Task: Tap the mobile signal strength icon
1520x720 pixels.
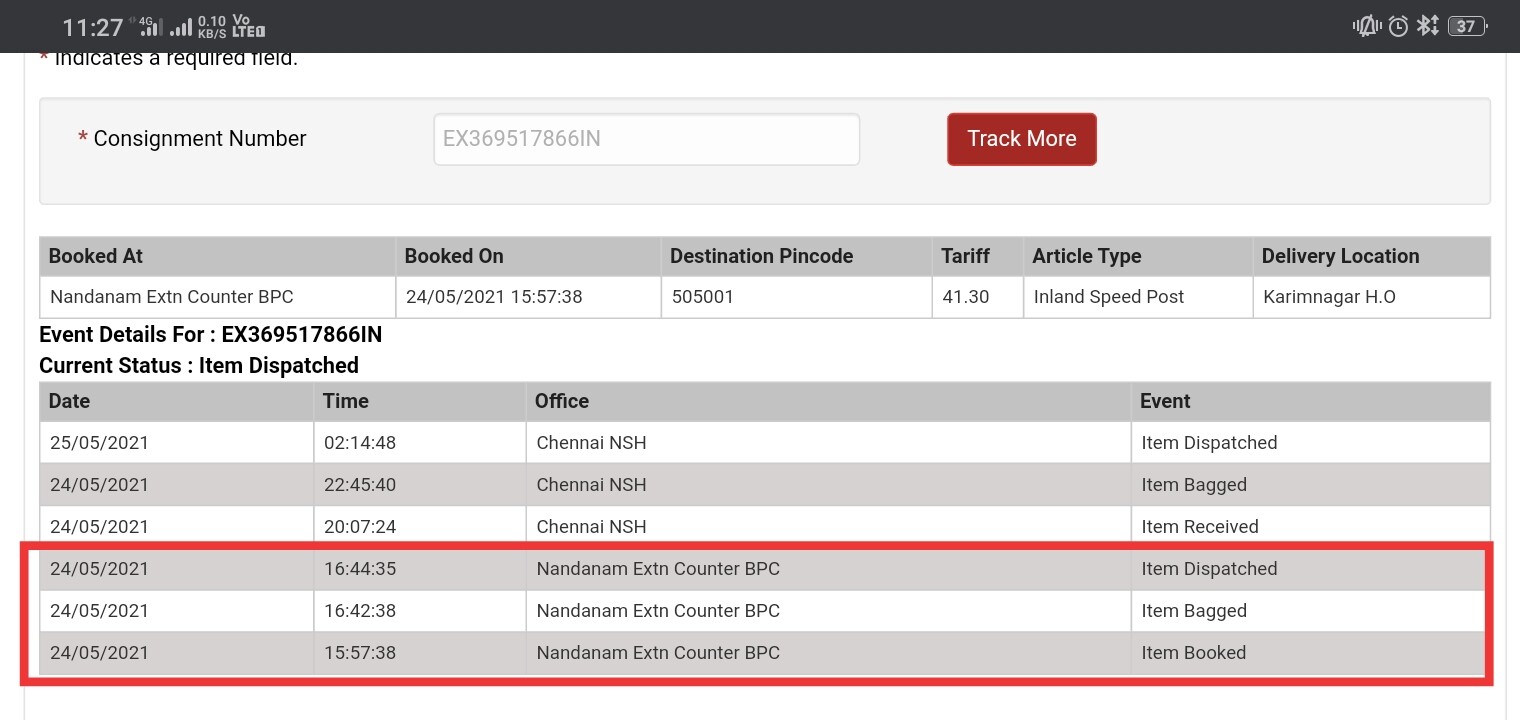Action: click(180, 27)
